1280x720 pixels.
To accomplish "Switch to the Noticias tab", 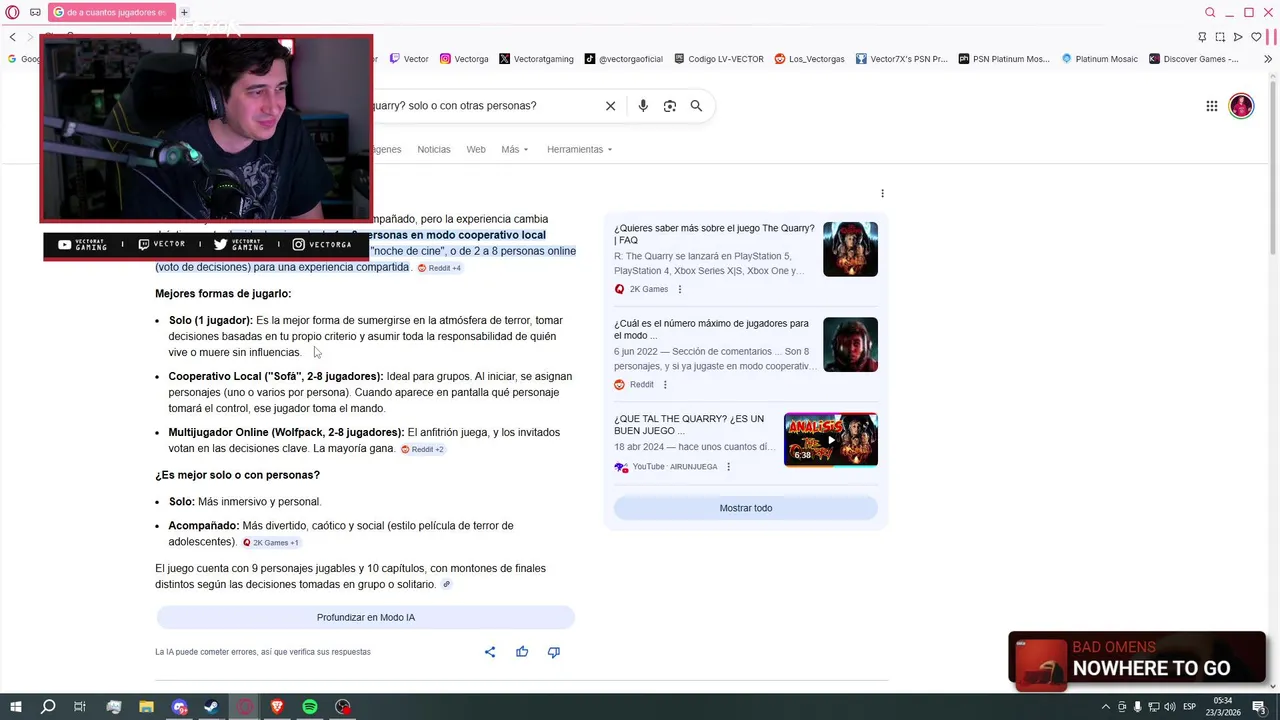I will (x=434, y=150).
